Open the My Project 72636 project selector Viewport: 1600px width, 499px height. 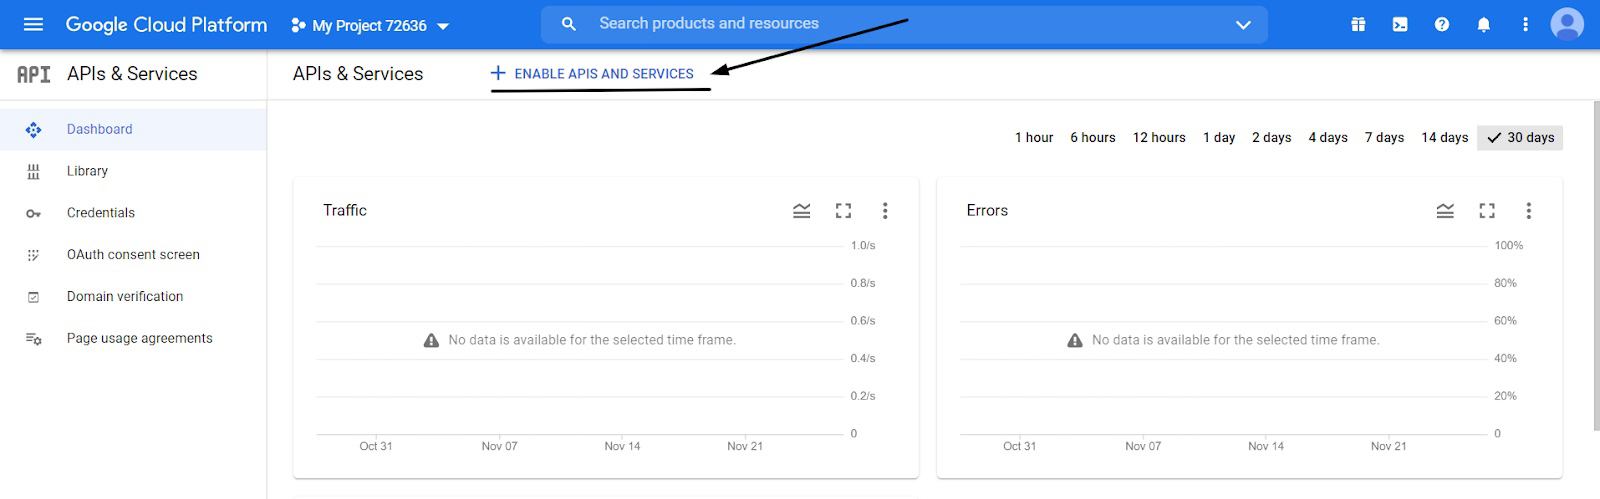click(x=370, y=26)
